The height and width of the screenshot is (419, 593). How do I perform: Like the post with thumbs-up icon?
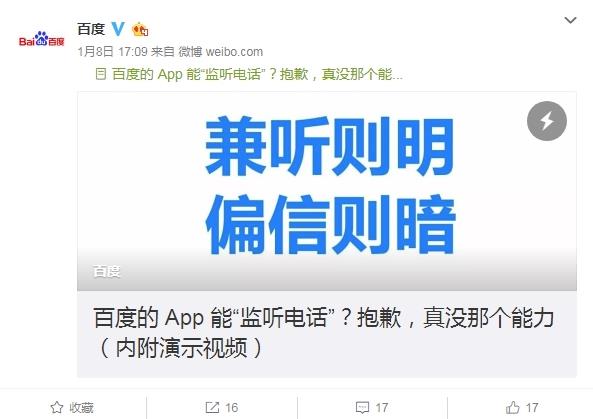tap(512, 407)
